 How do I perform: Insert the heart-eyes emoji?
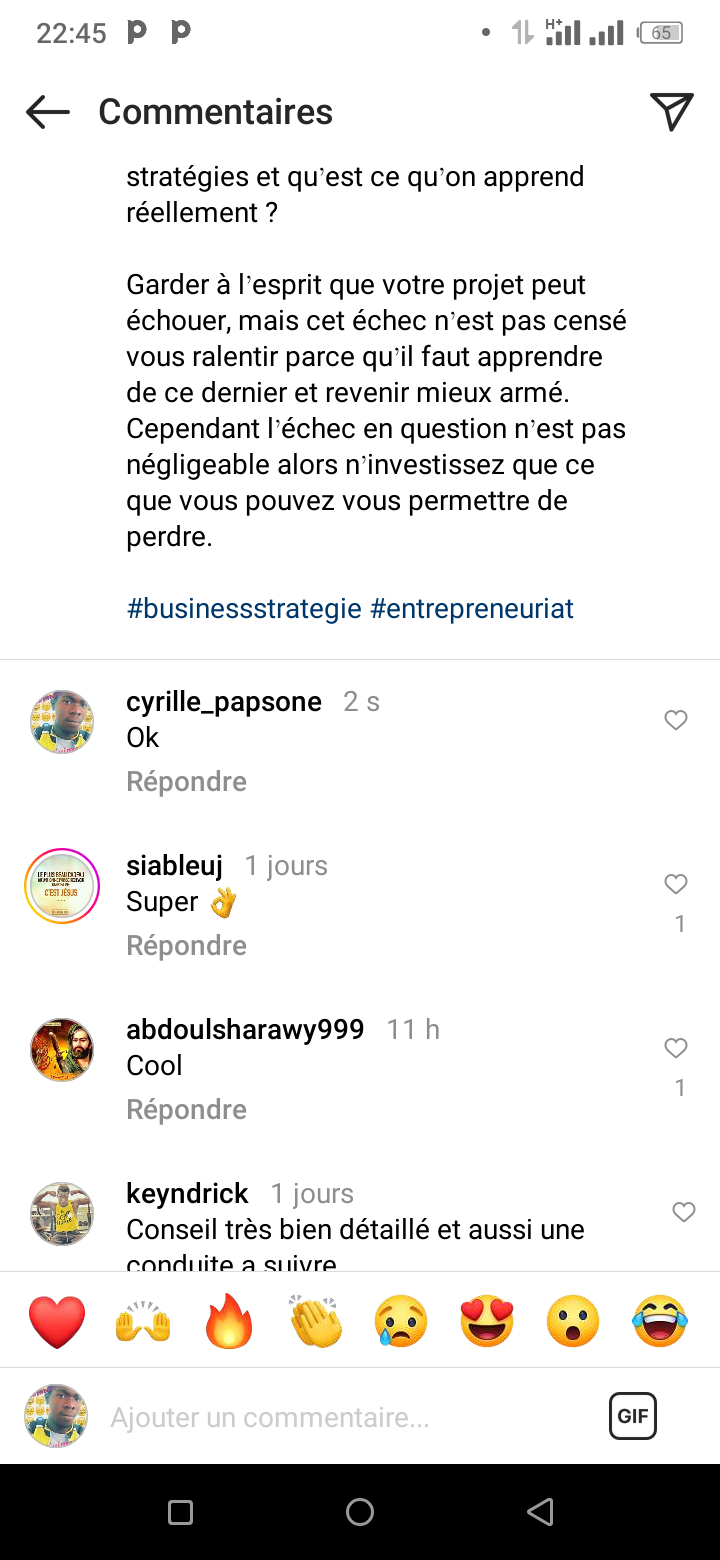[487, 1321]
